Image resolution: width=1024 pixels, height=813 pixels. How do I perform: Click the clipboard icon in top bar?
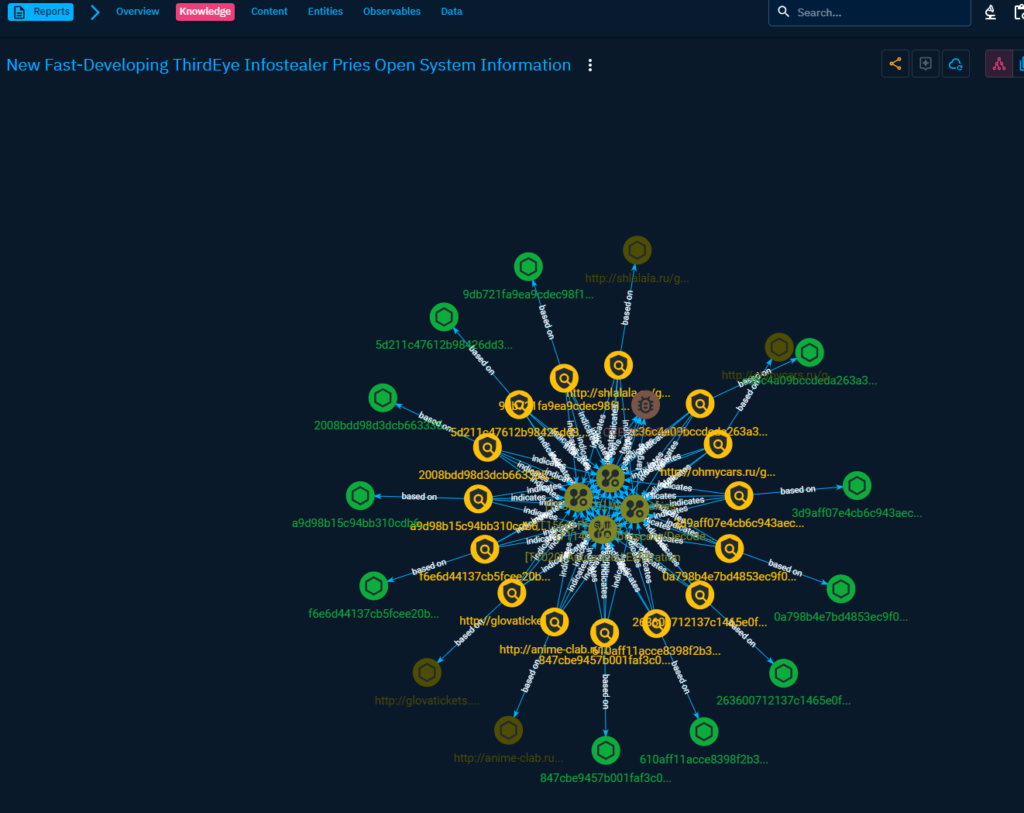pos(1017,12)
